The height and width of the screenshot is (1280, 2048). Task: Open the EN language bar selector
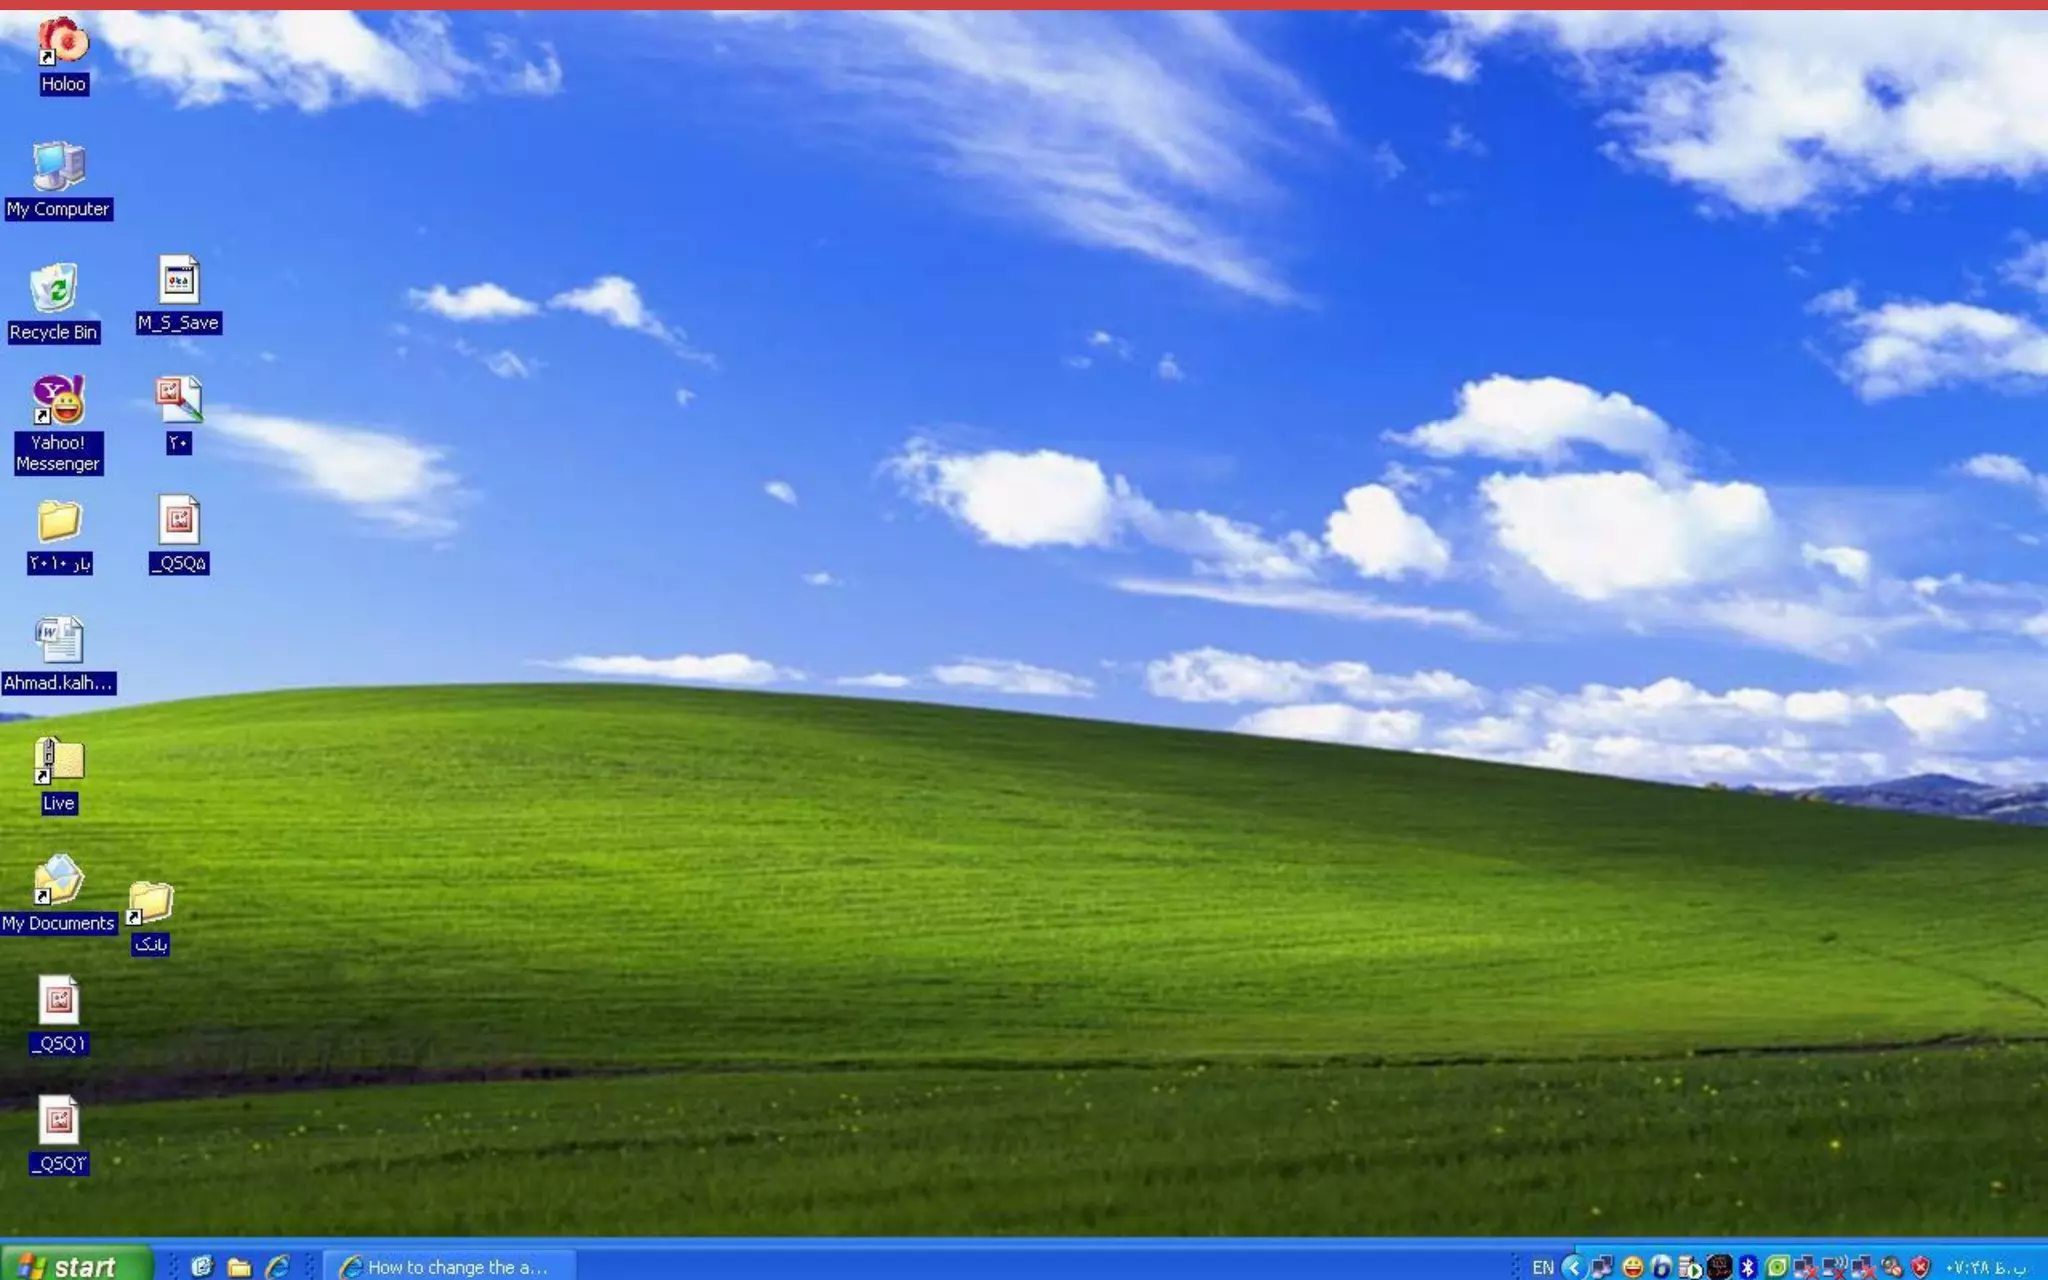[x=1542, y=1267]
